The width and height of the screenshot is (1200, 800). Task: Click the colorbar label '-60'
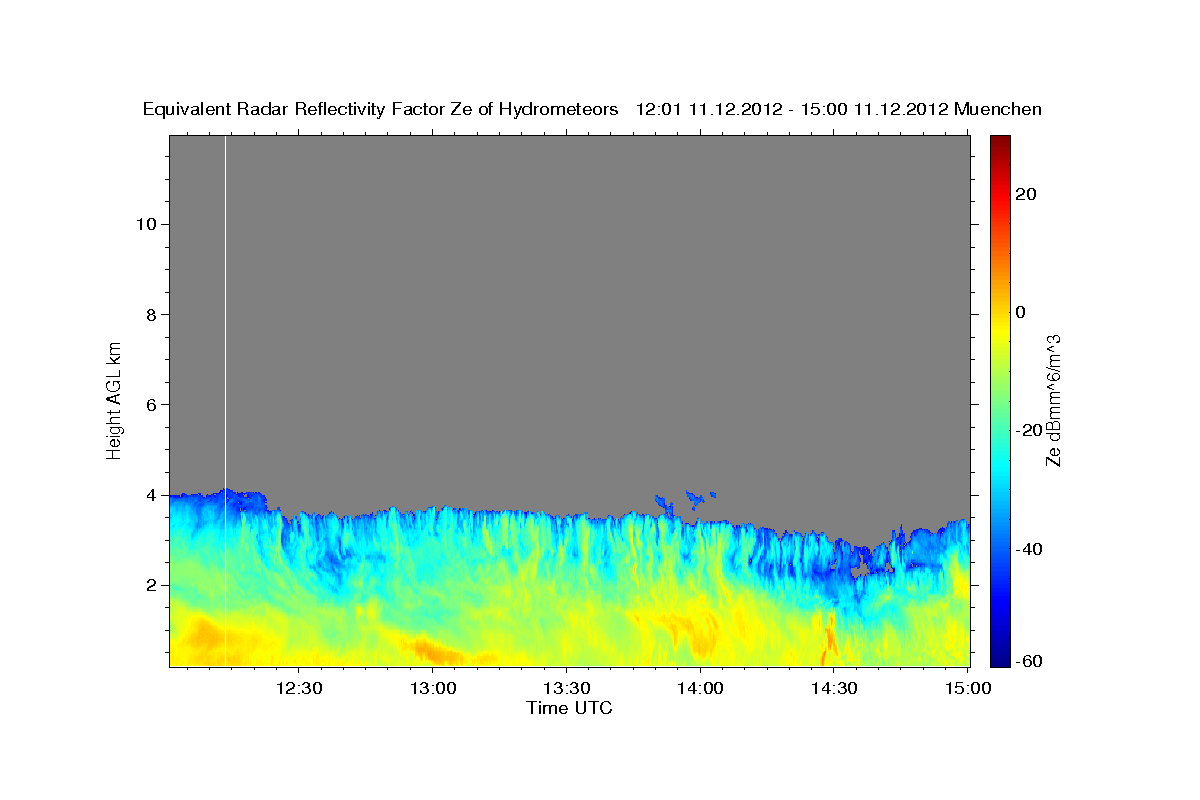(1031, 660)
